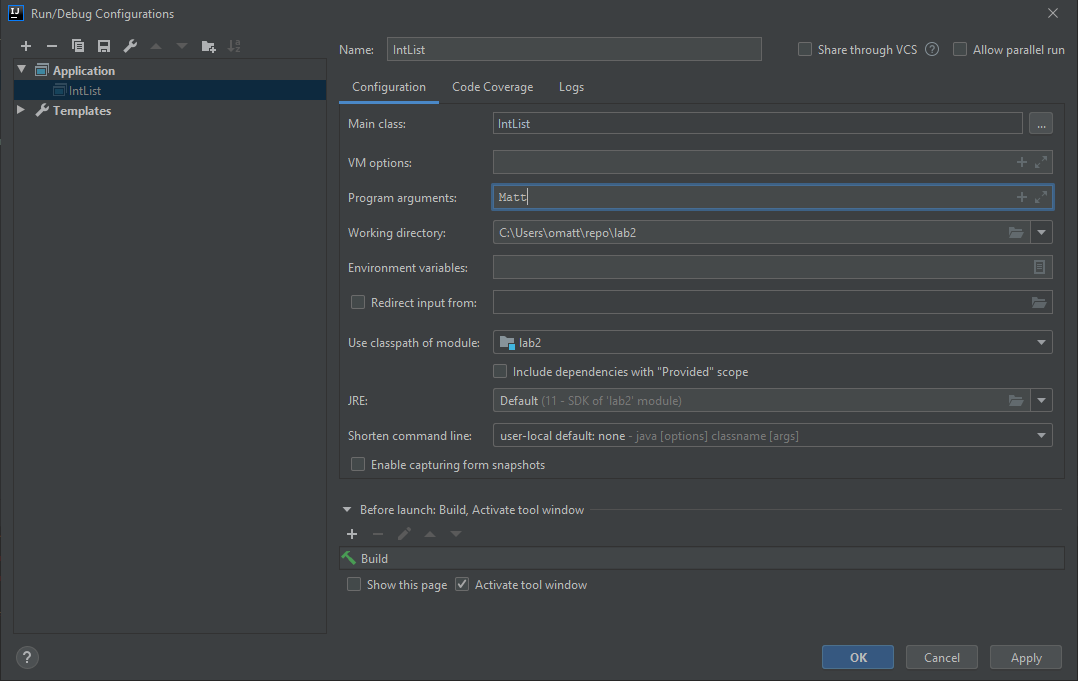
Task: Browse for main class using the ellipsis button
Action: [1040, 122]
